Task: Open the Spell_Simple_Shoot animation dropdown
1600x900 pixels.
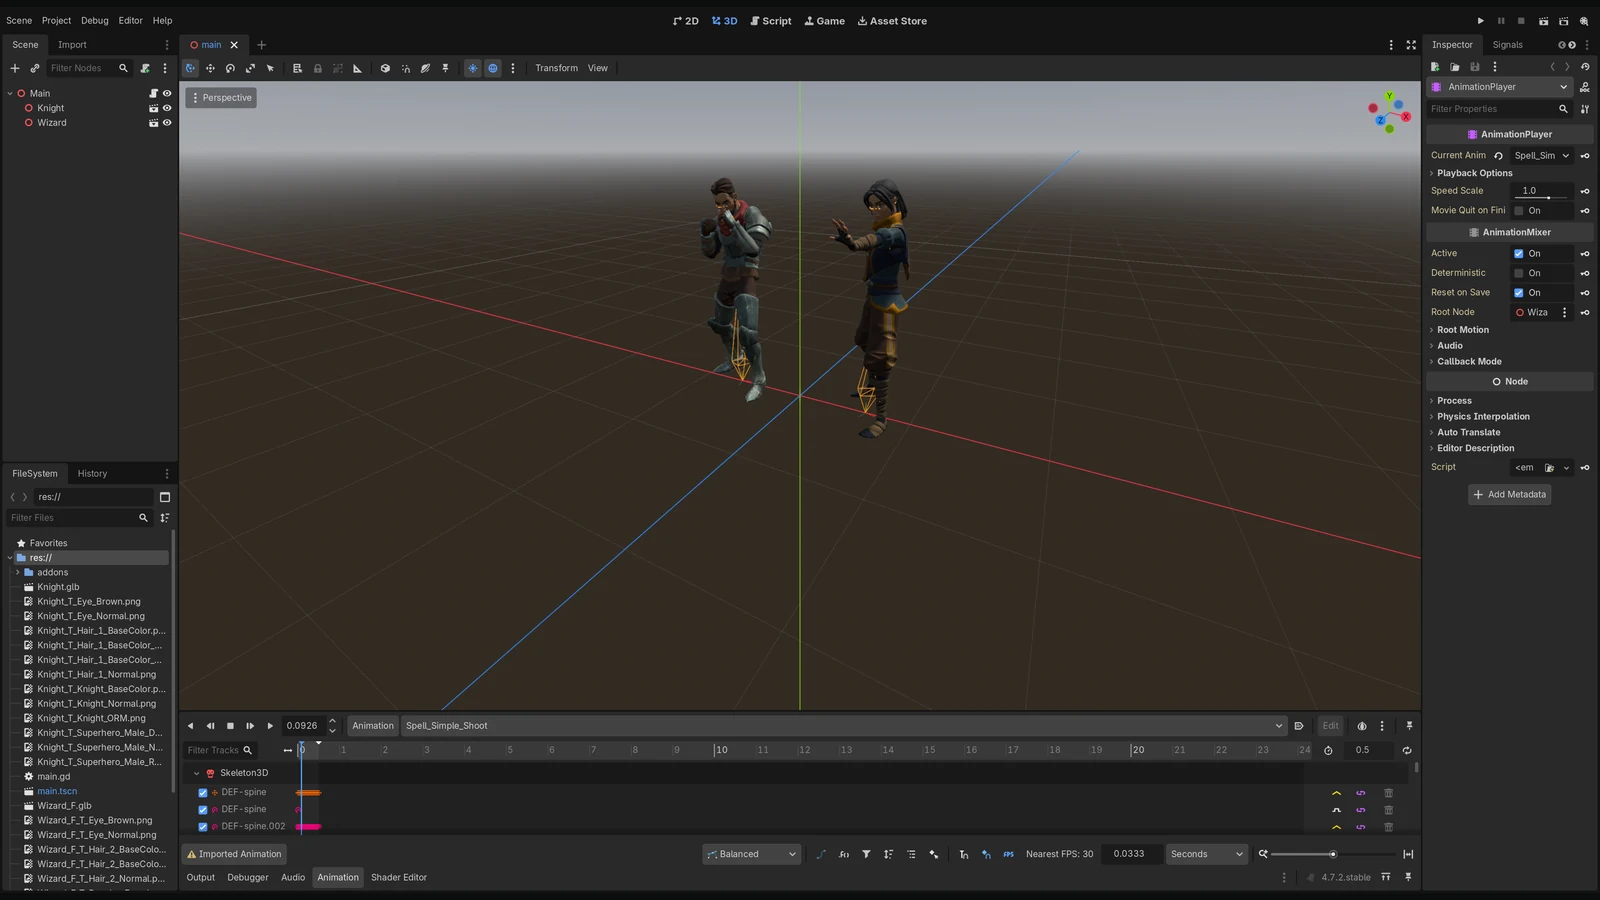Action: [844, 726]
